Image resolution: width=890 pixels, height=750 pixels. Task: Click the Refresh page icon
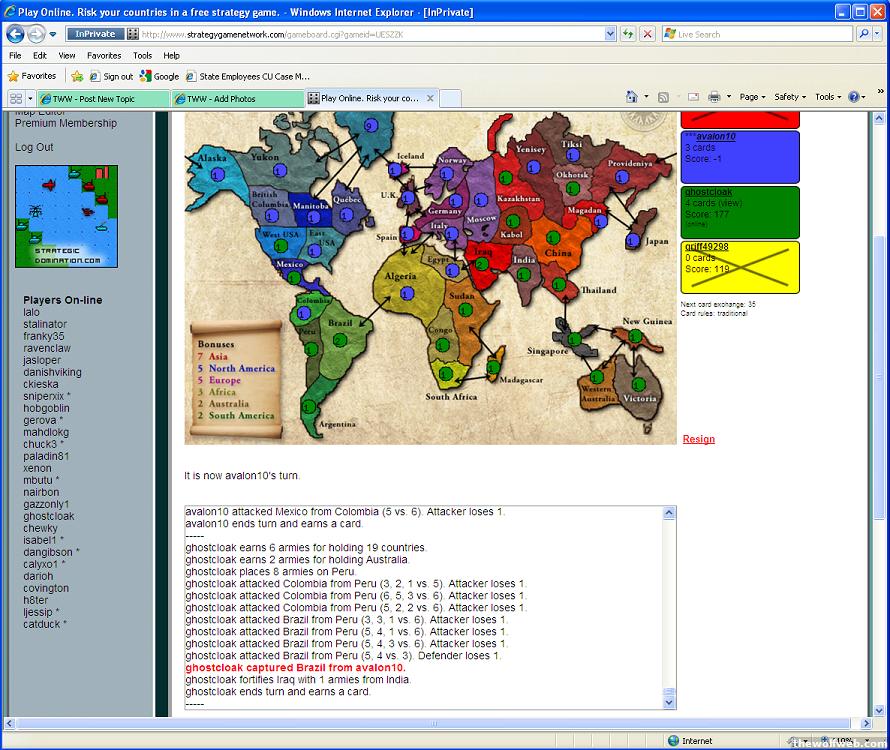pos(628,34)
